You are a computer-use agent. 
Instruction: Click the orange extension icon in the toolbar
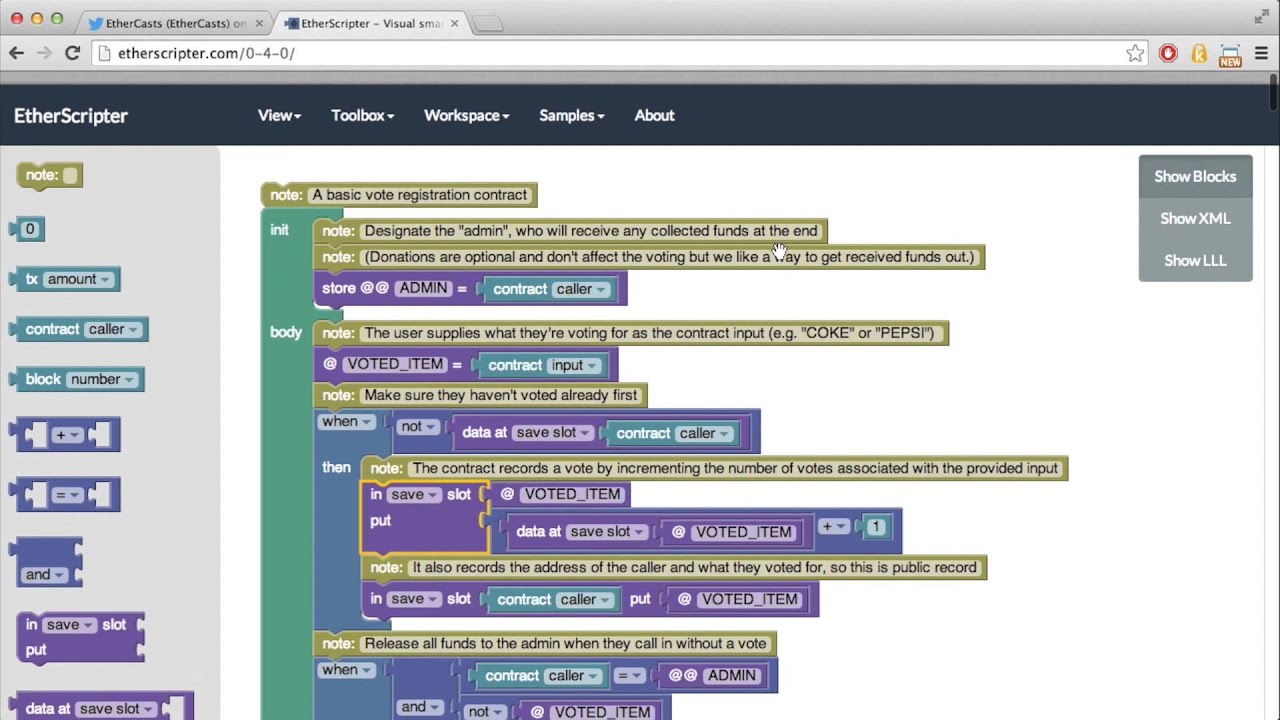click(1199, 53)
